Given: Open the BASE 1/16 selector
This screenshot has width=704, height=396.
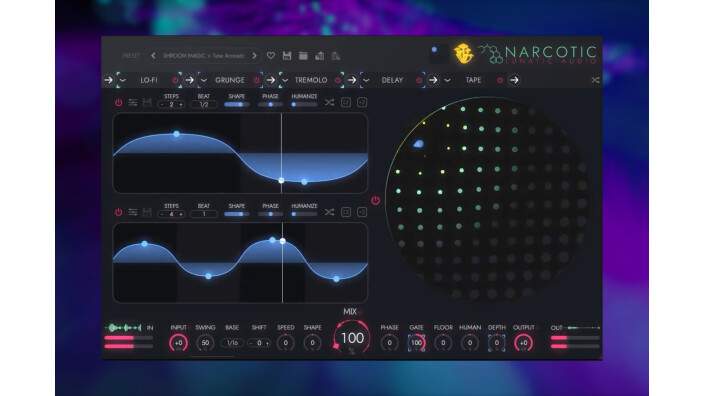Looking at the screenshot, I should click(232, 343).
